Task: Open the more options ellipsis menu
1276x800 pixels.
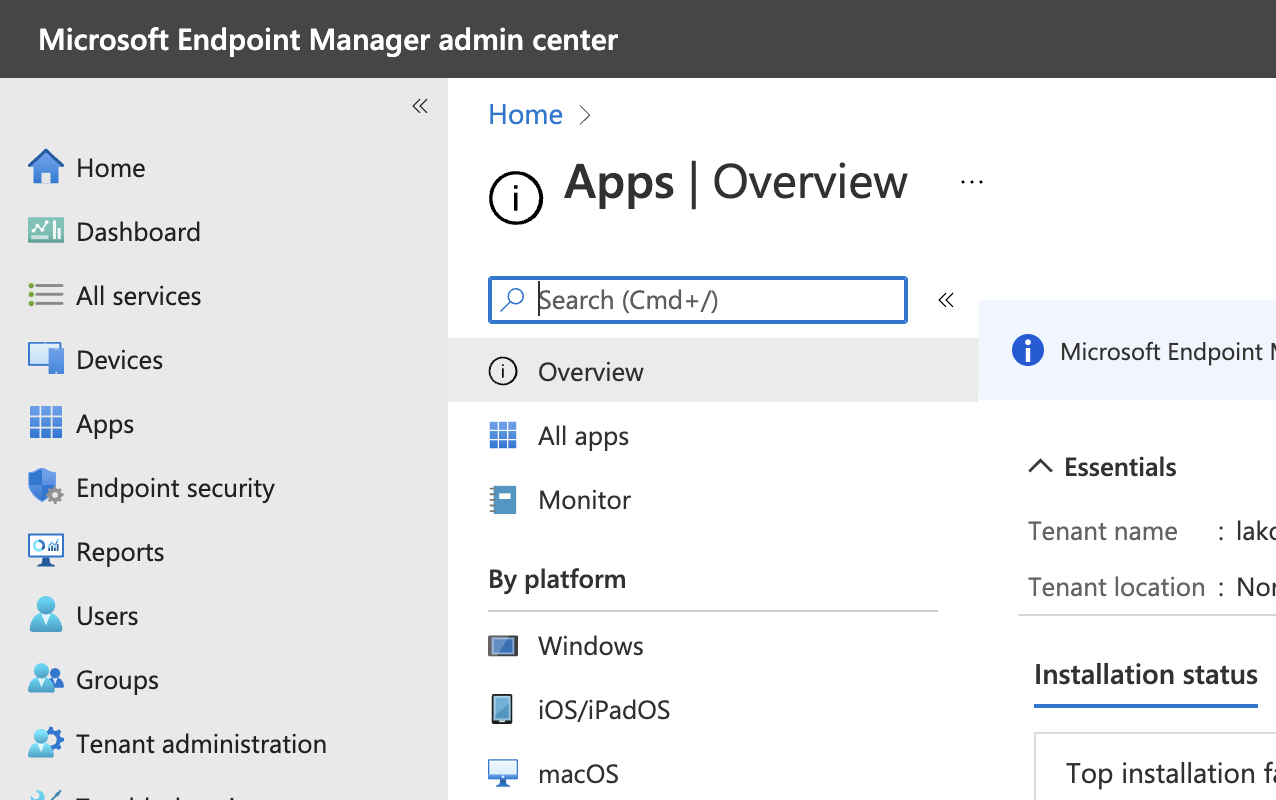Action: (972, 182)
